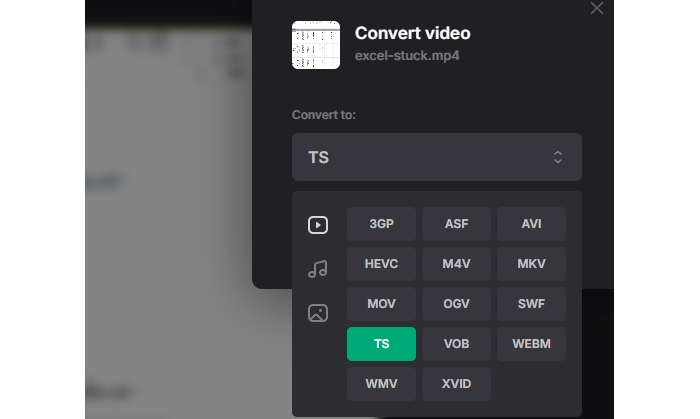Click the dropdown up-down chevron arrows
This screenshot has height=419, width=700.
pos(558,157)
